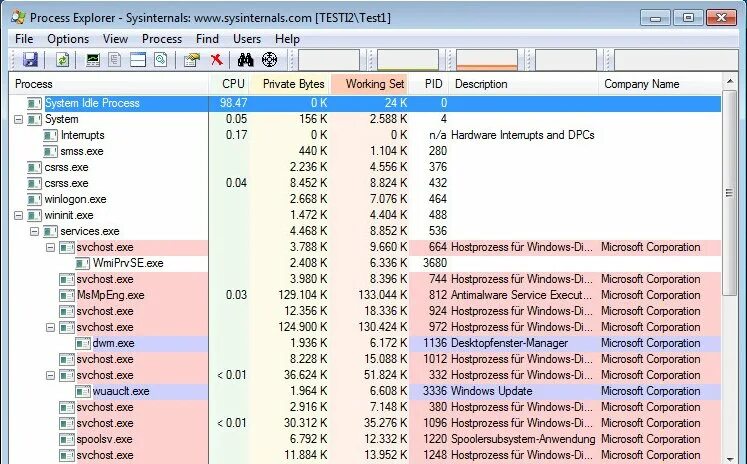
Task: Click the 130.424 K working set value
Action: tap(383, 327)
